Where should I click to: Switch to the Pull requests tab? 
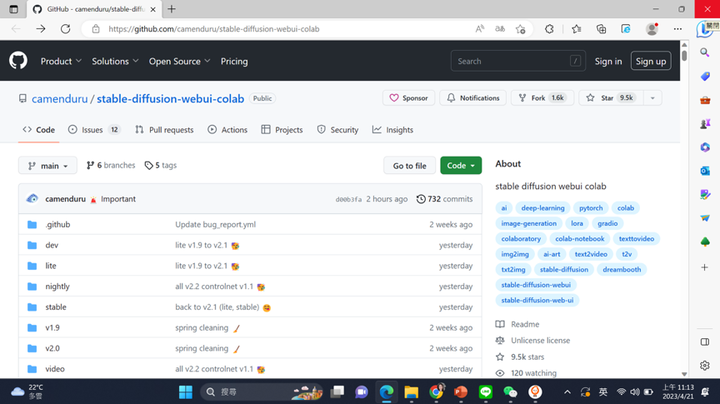[x=164, y=130]
